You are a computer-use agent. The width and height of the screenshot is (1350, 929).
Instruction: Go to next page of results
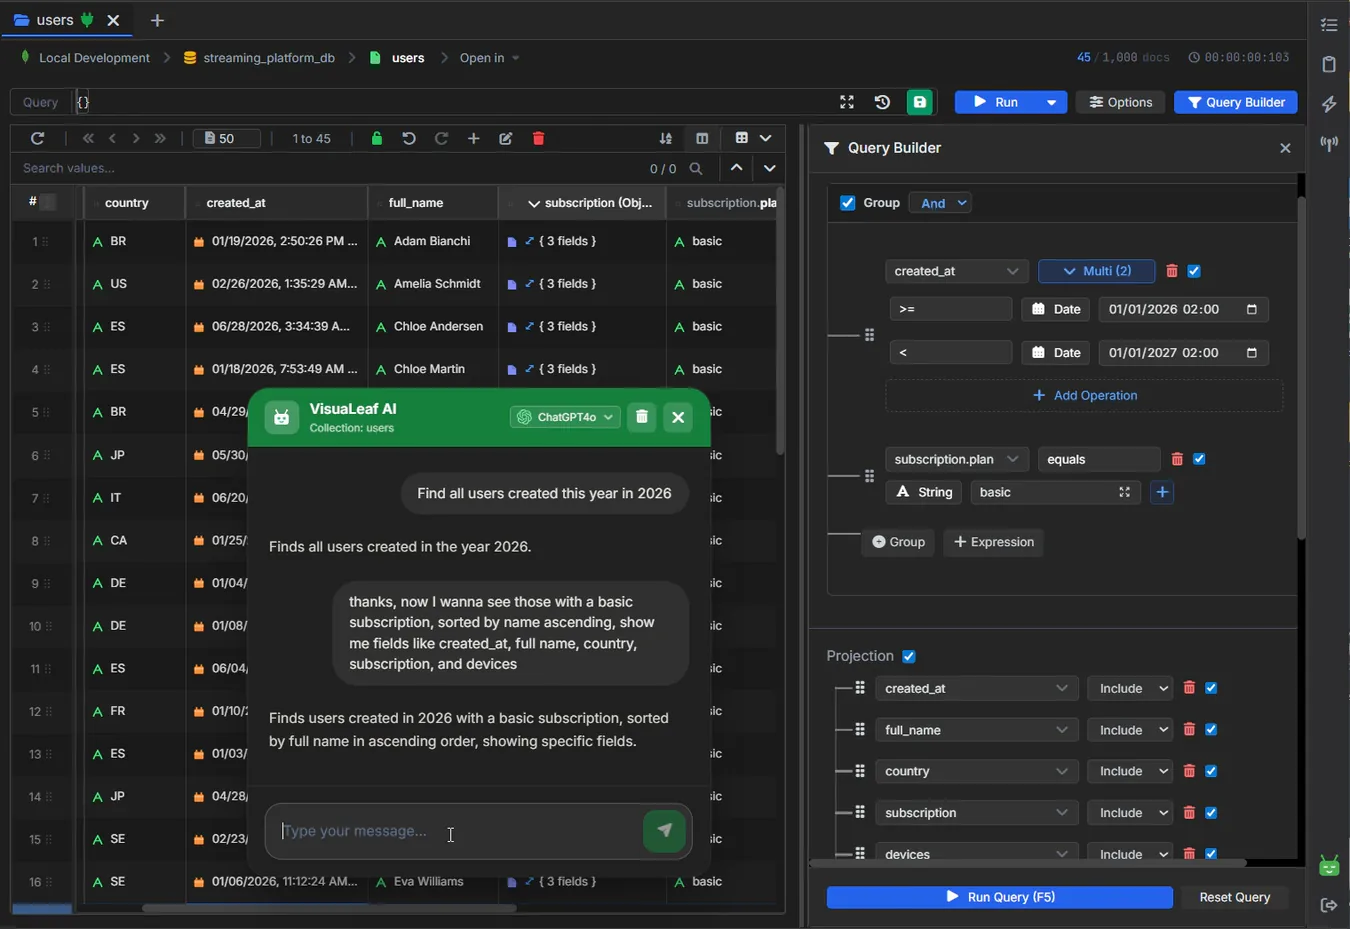click(136, 139)
